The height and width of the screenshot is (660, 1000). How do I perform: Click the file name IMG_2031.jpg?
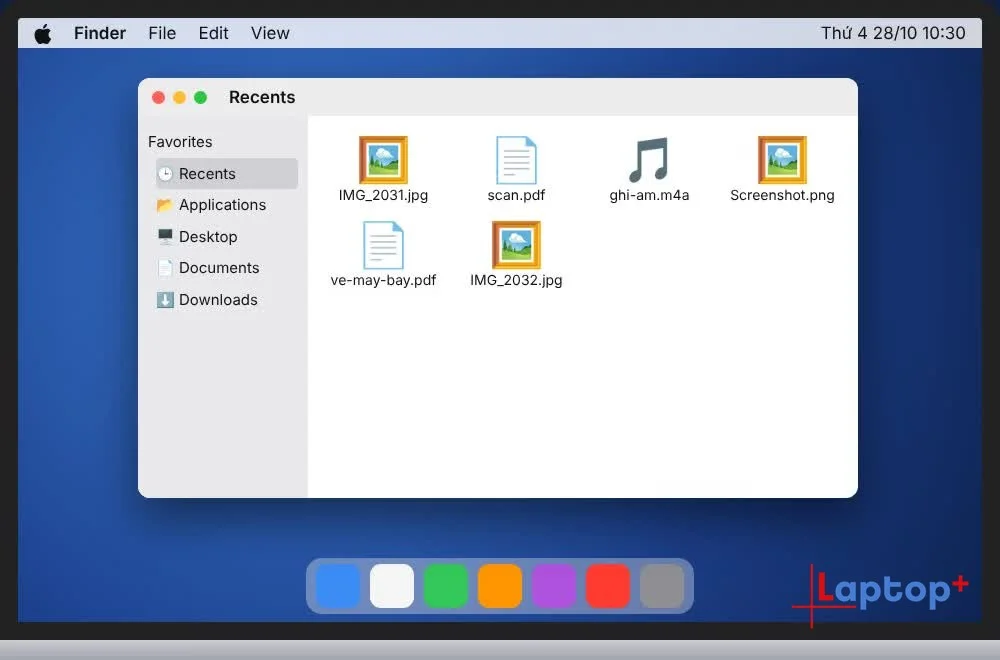coord(383,195)
